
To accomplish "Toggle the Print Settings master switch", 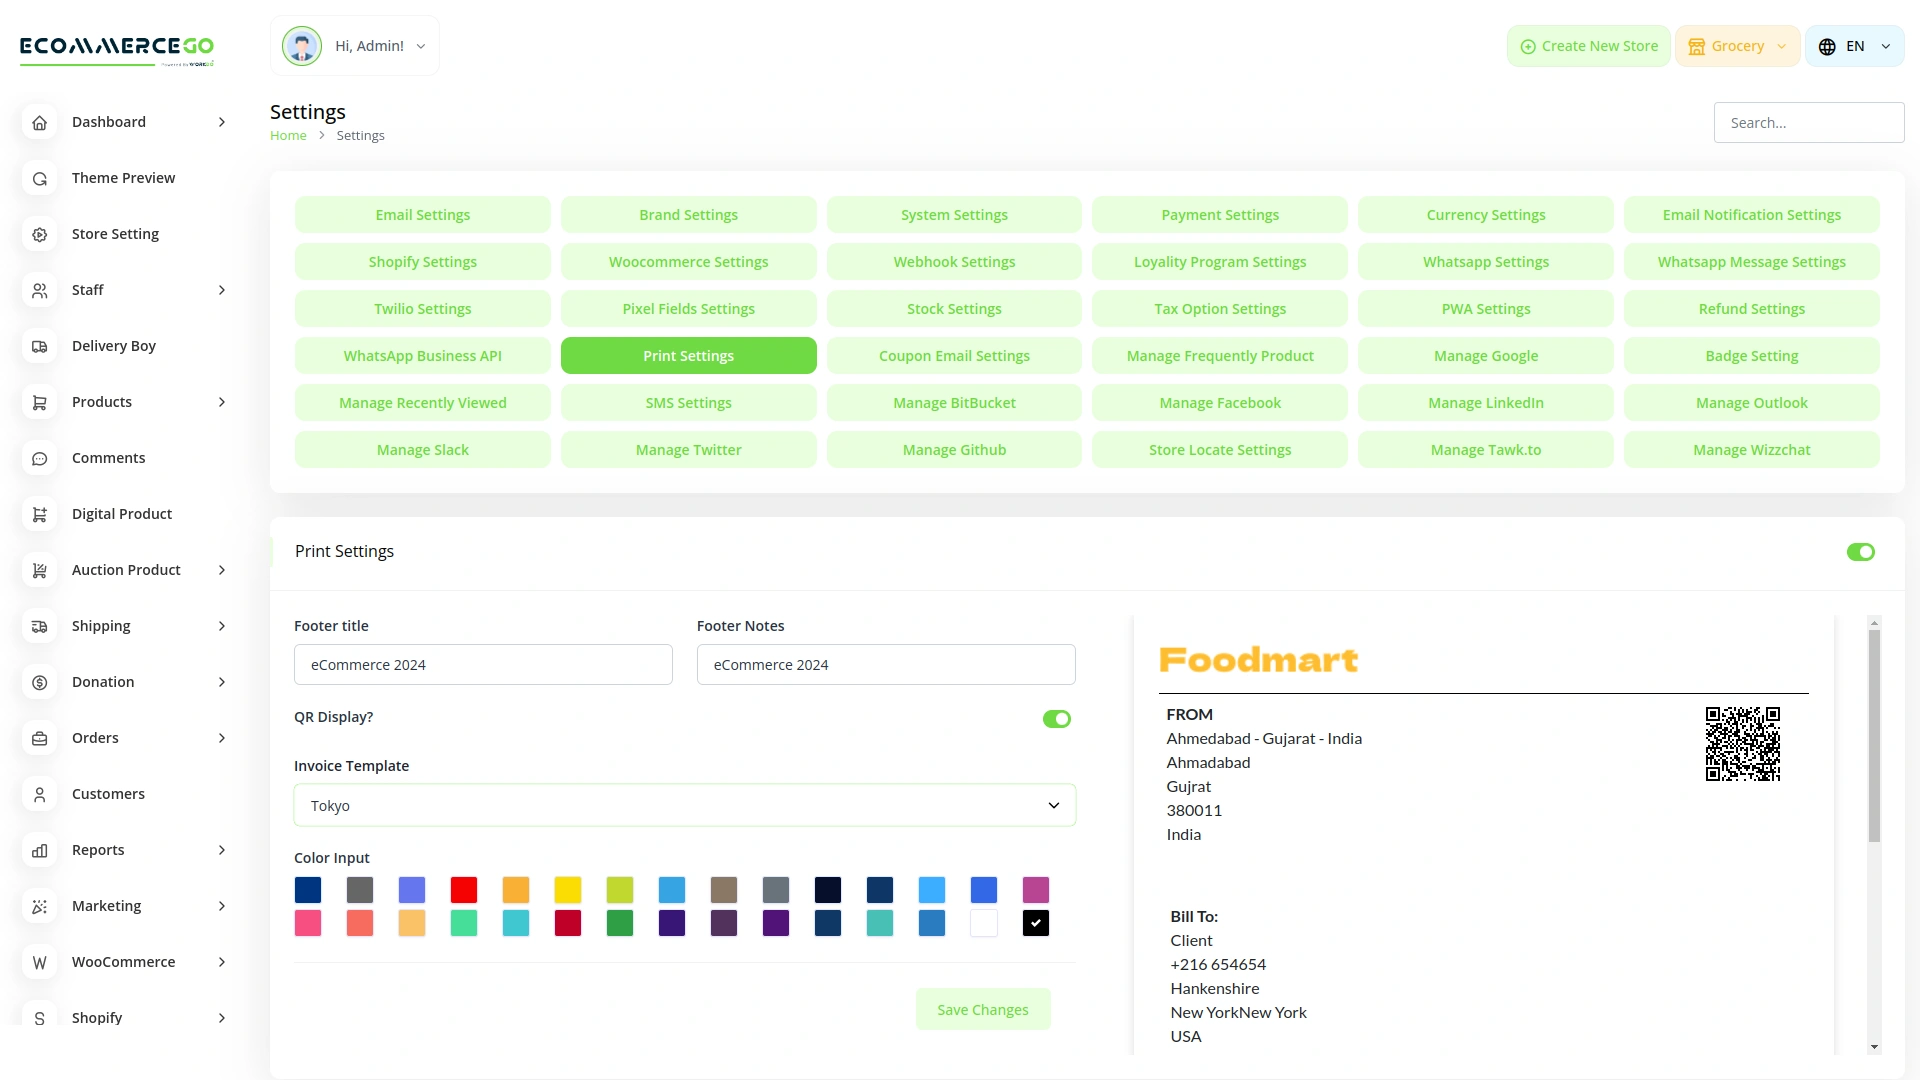I will point(1860,552).
